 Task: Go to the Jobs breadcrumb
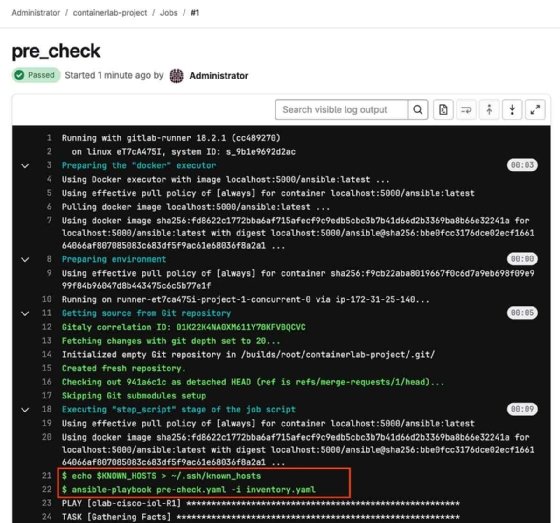click(x=169, y=13)
